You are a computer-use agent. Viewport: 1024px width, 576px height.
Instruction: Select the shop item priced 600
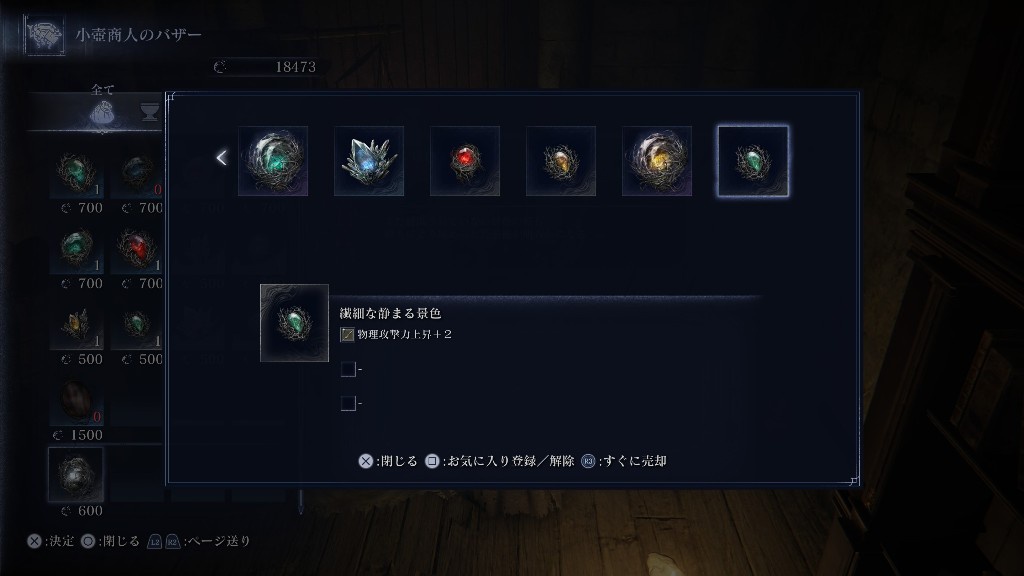coord(76,475)
